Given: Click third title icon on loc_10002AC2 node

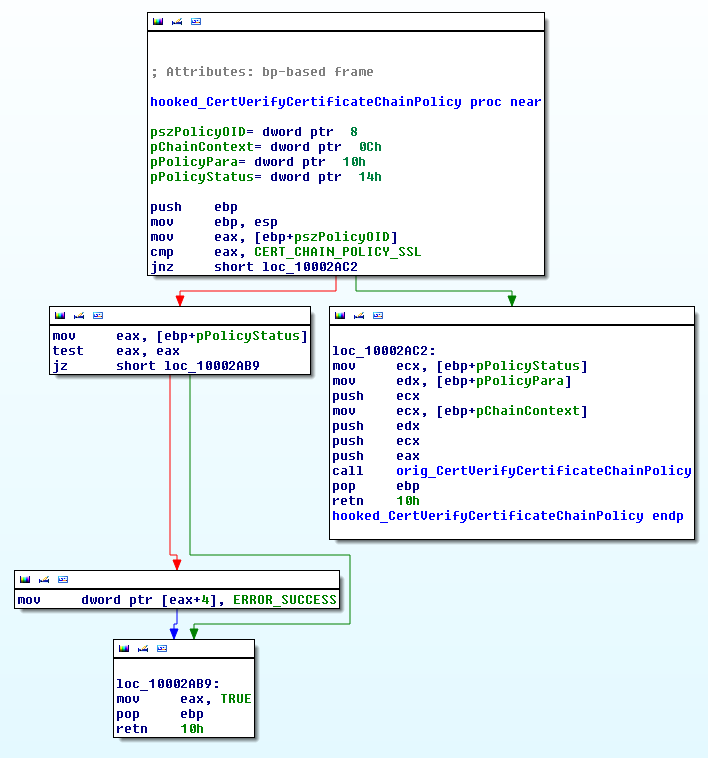Looking at the screenshot, I should 378,316.
